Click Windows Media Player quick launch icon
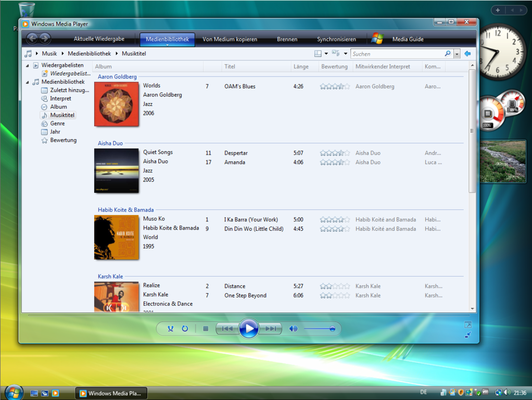The image size is (532, 400). click(x=55, y=393)
